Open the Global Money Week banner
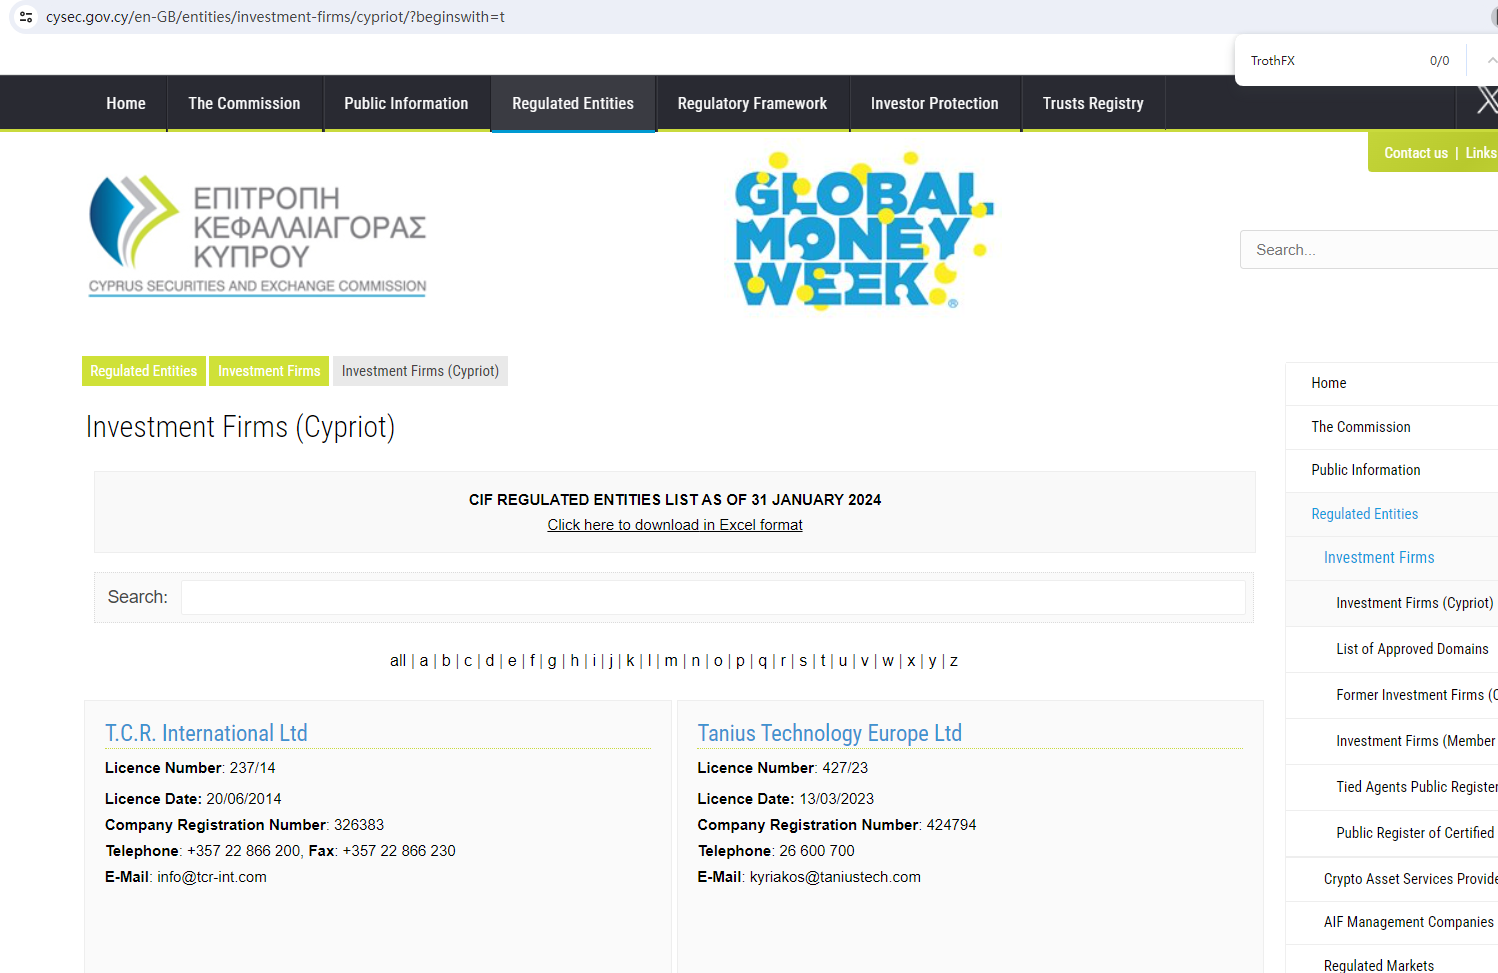Screen dimensions: 1498x973 863,231
